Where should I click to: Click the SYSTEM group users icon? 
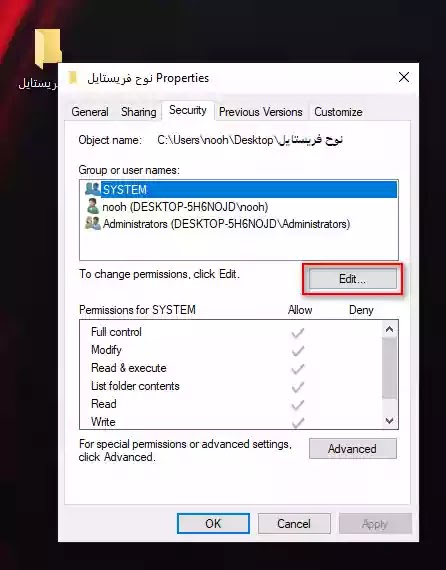tap(93, 189)
